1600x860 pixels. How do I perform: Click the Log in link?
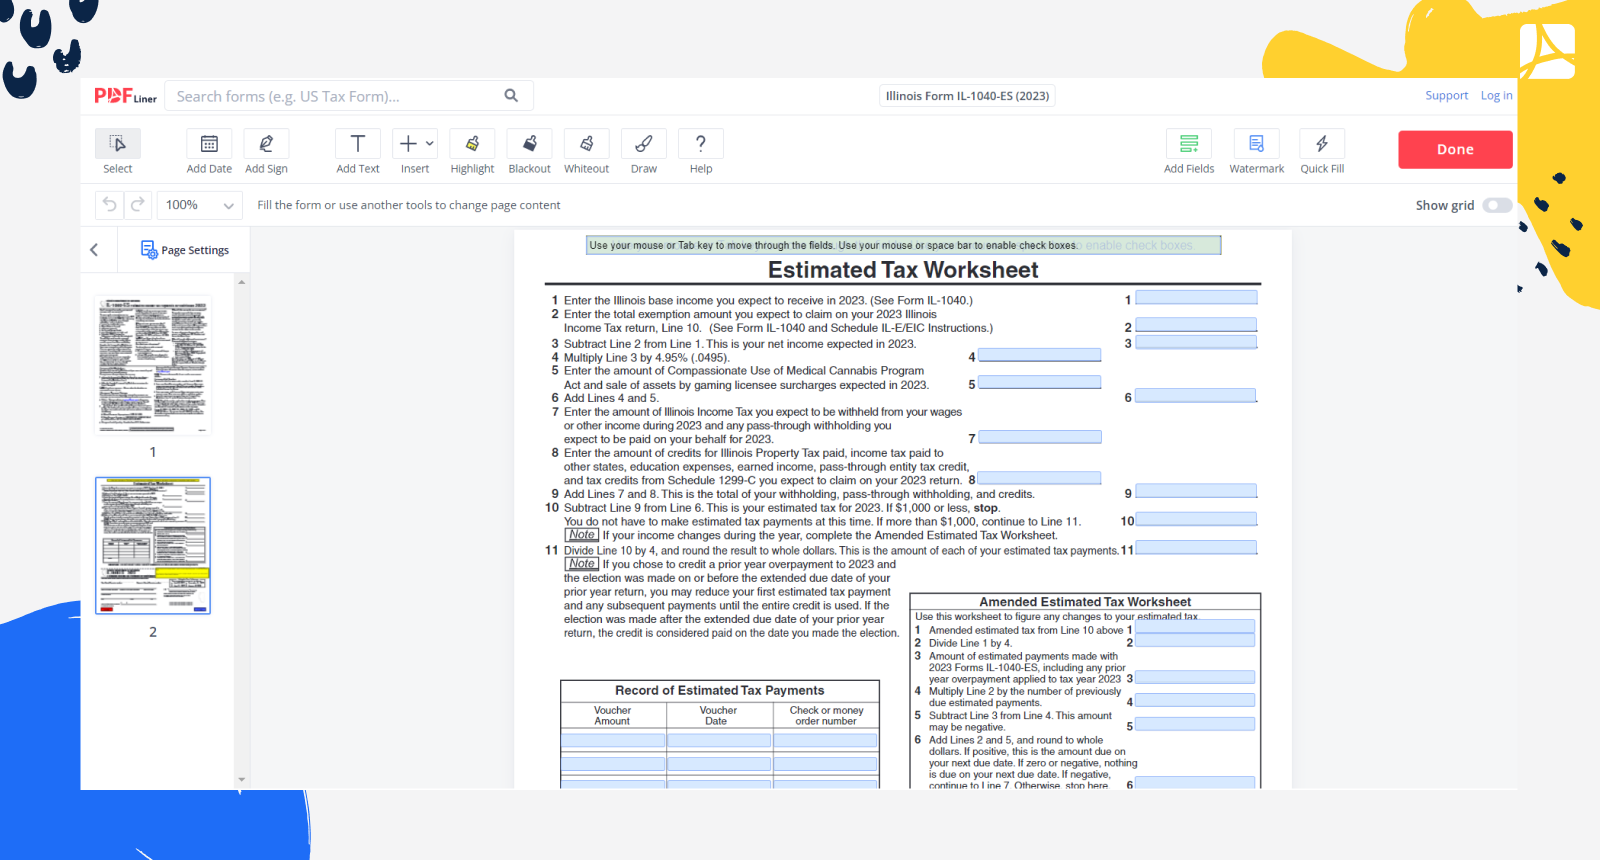click(x=1496, y=96)
